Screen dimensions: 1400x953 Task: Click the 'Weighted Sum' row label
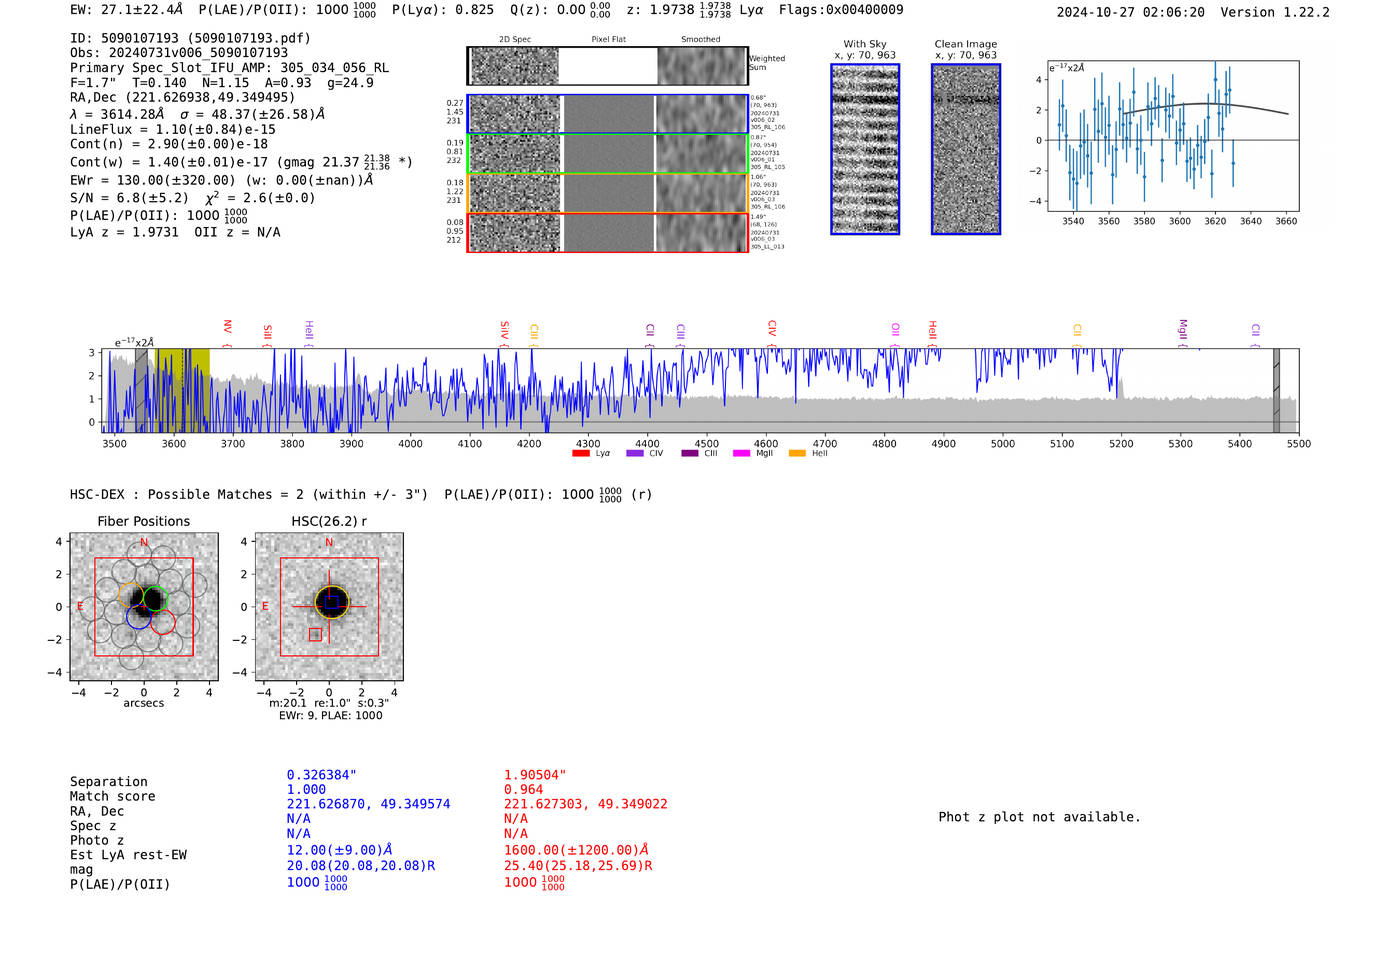coord(767,63)
